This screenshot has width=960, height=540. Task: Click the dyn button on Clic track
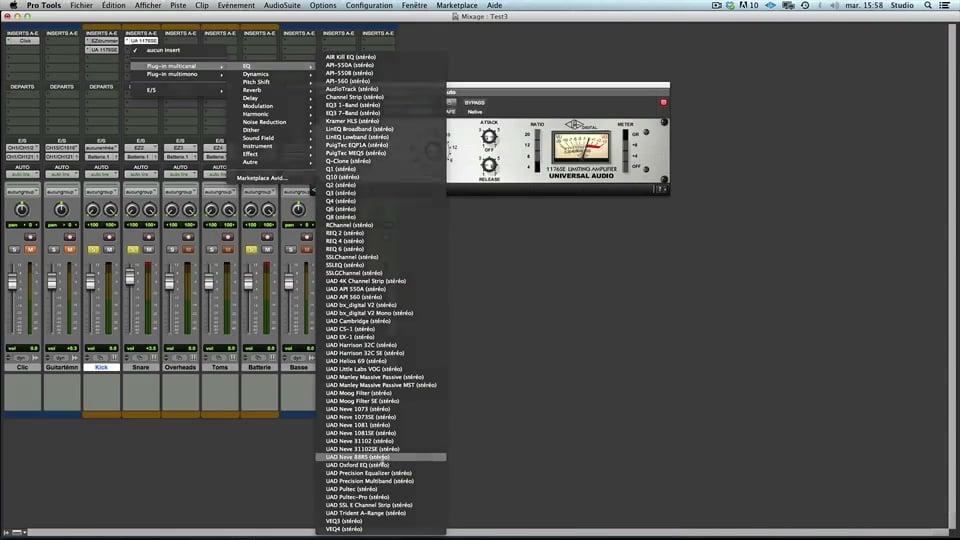21,358
